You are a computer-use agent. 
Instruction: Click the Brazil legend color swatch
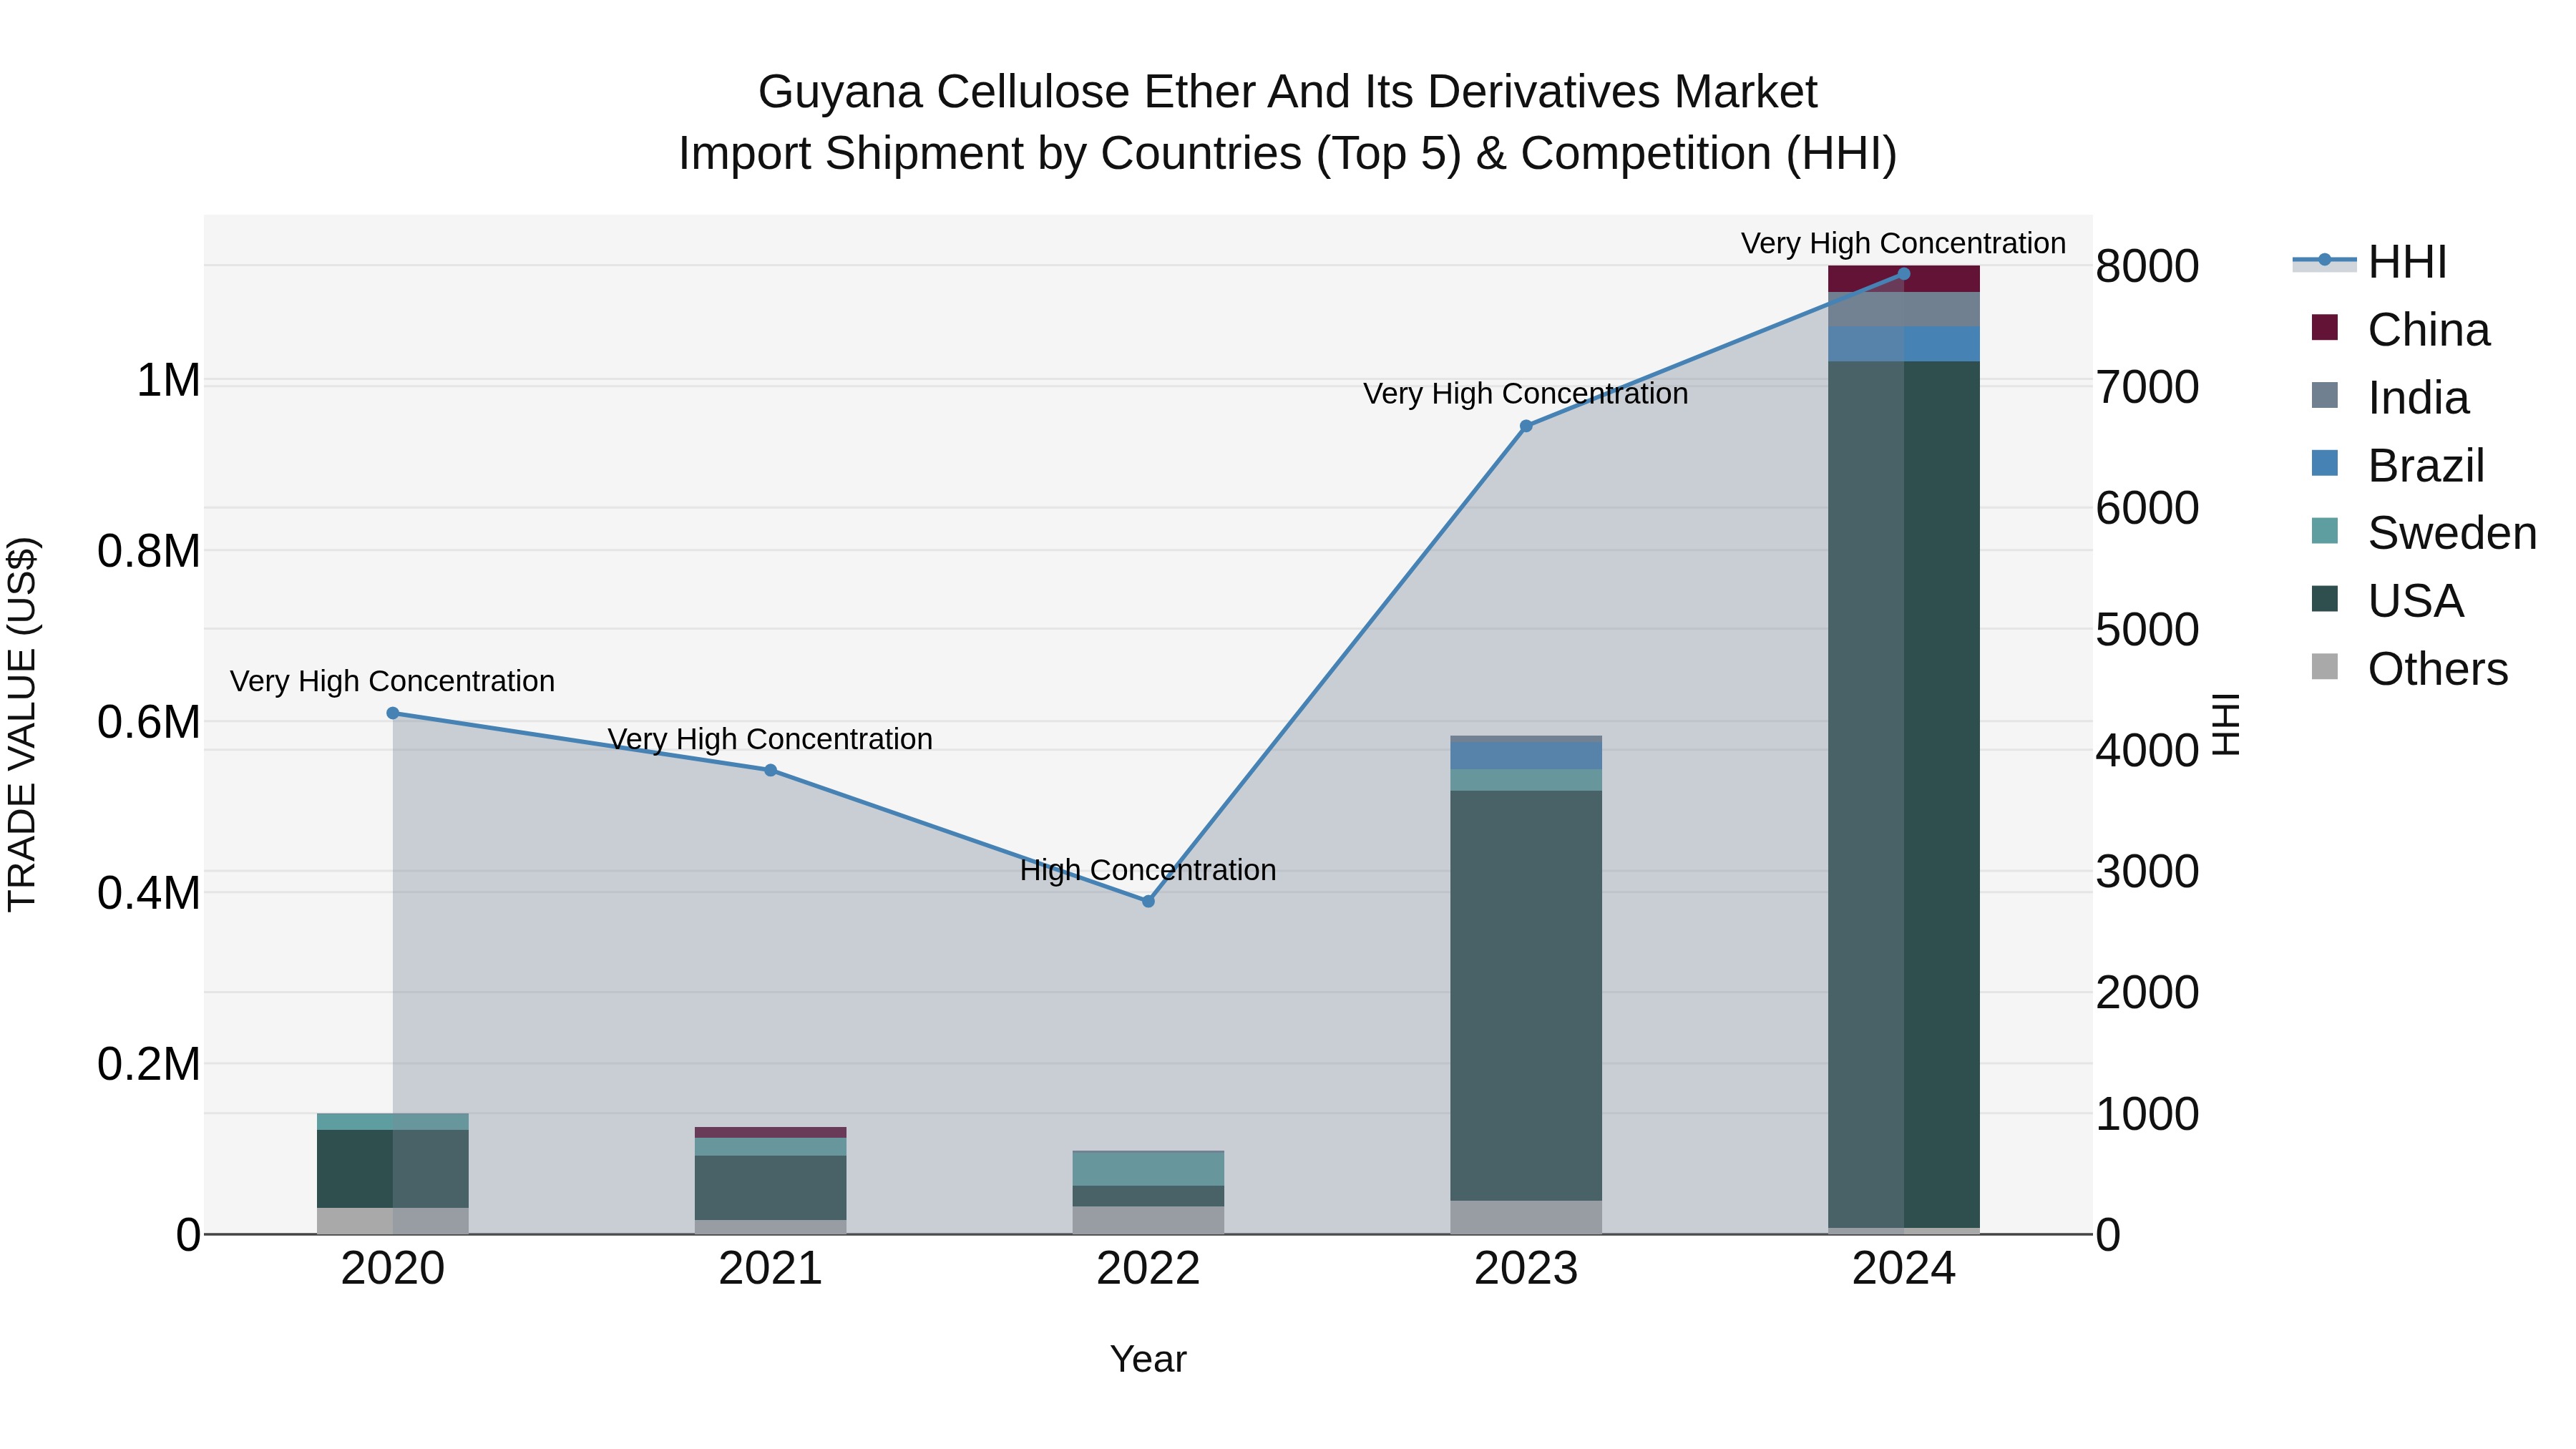[2325, 463]
